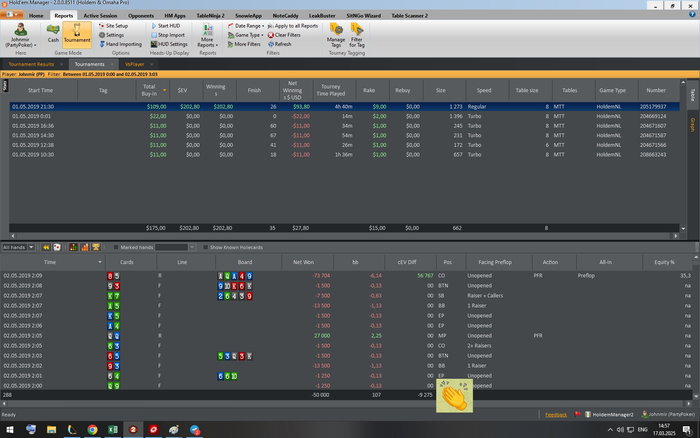Click the HoldemManager2 database status entry
The image size is (700, 438).
pyautogui.click(x=609, y=415)
